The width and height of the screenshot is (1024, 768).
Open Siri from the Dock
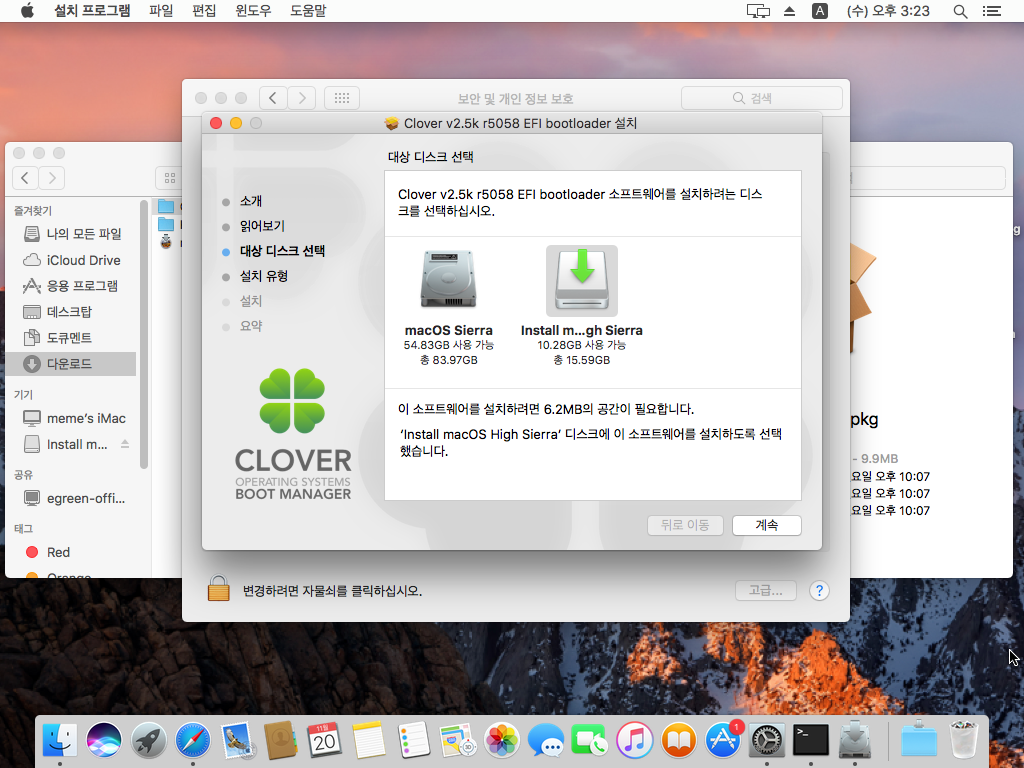[104, 740]
